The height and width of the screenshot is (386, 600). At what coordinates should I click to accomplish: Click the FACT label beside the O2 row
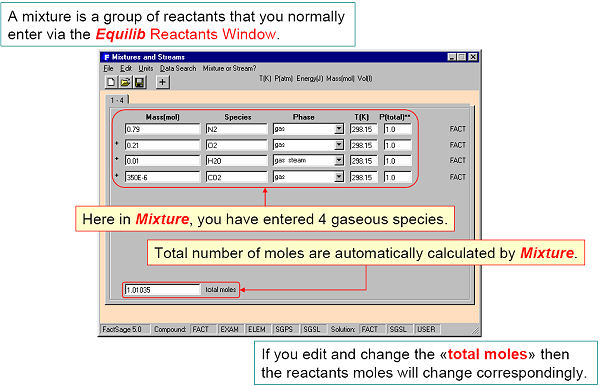coord(458,145)
